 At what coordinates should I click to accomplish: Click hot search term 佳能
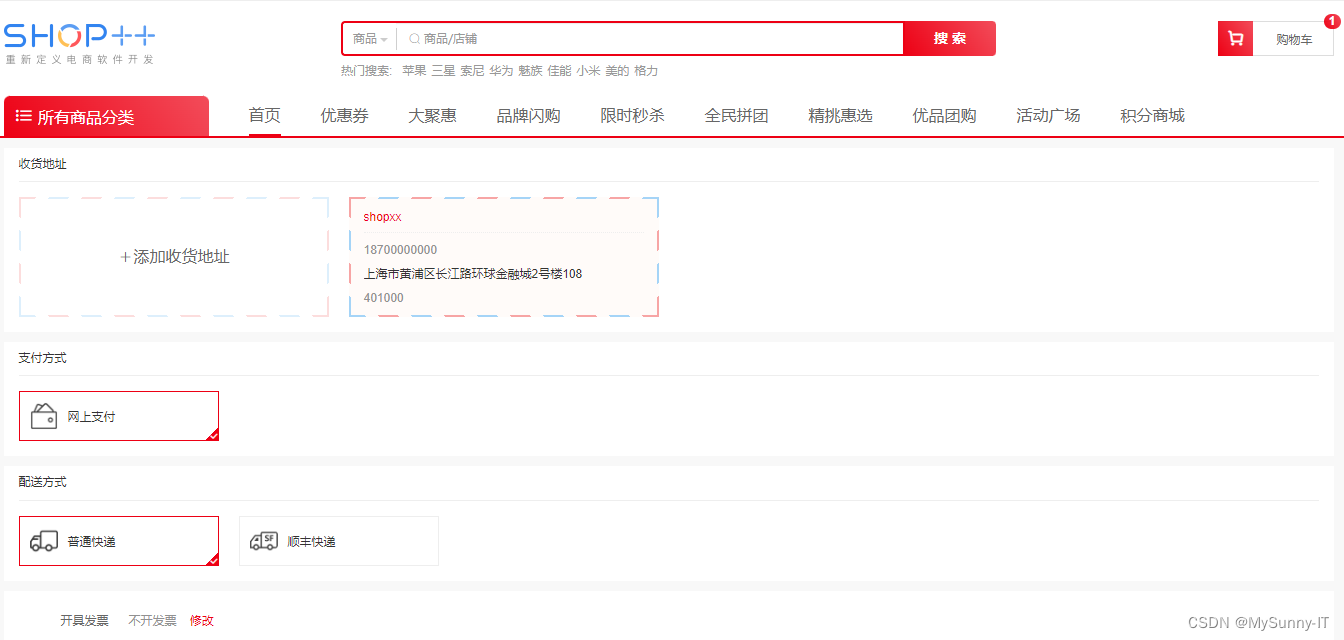[559, 71]
